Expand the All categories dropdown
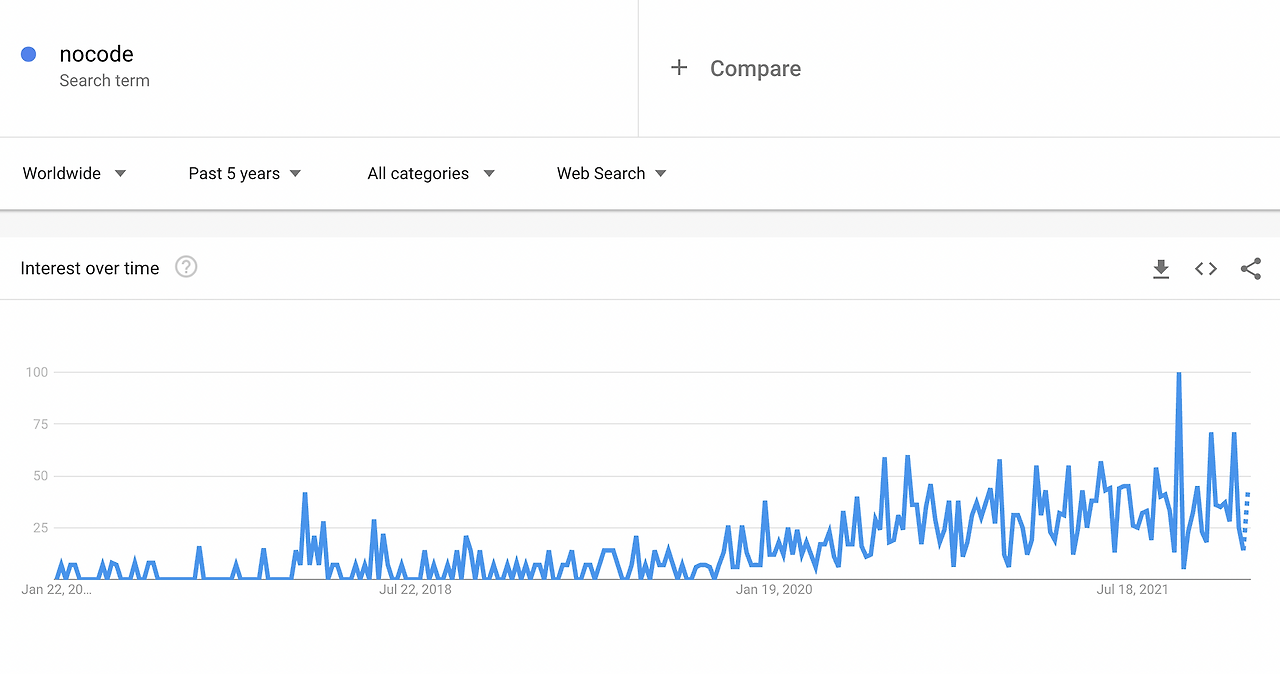The height and width of the screenshot is (674, 1280). click(431, 173)
